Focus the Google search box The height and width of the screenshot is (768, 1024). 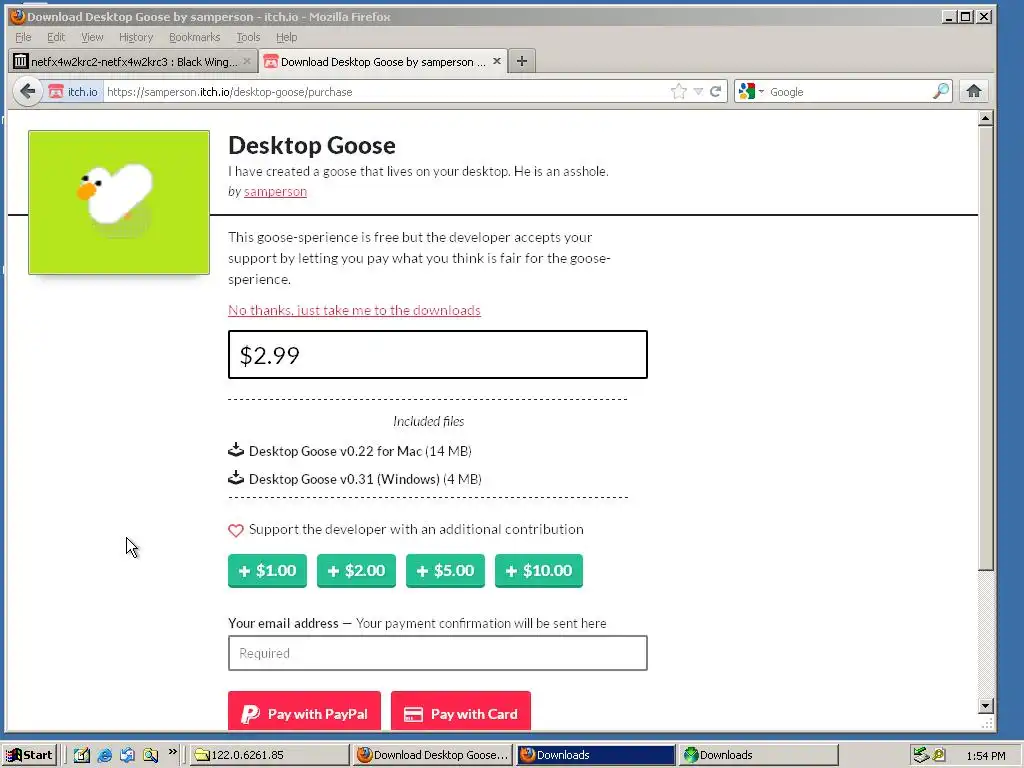[x=849, y=92]
